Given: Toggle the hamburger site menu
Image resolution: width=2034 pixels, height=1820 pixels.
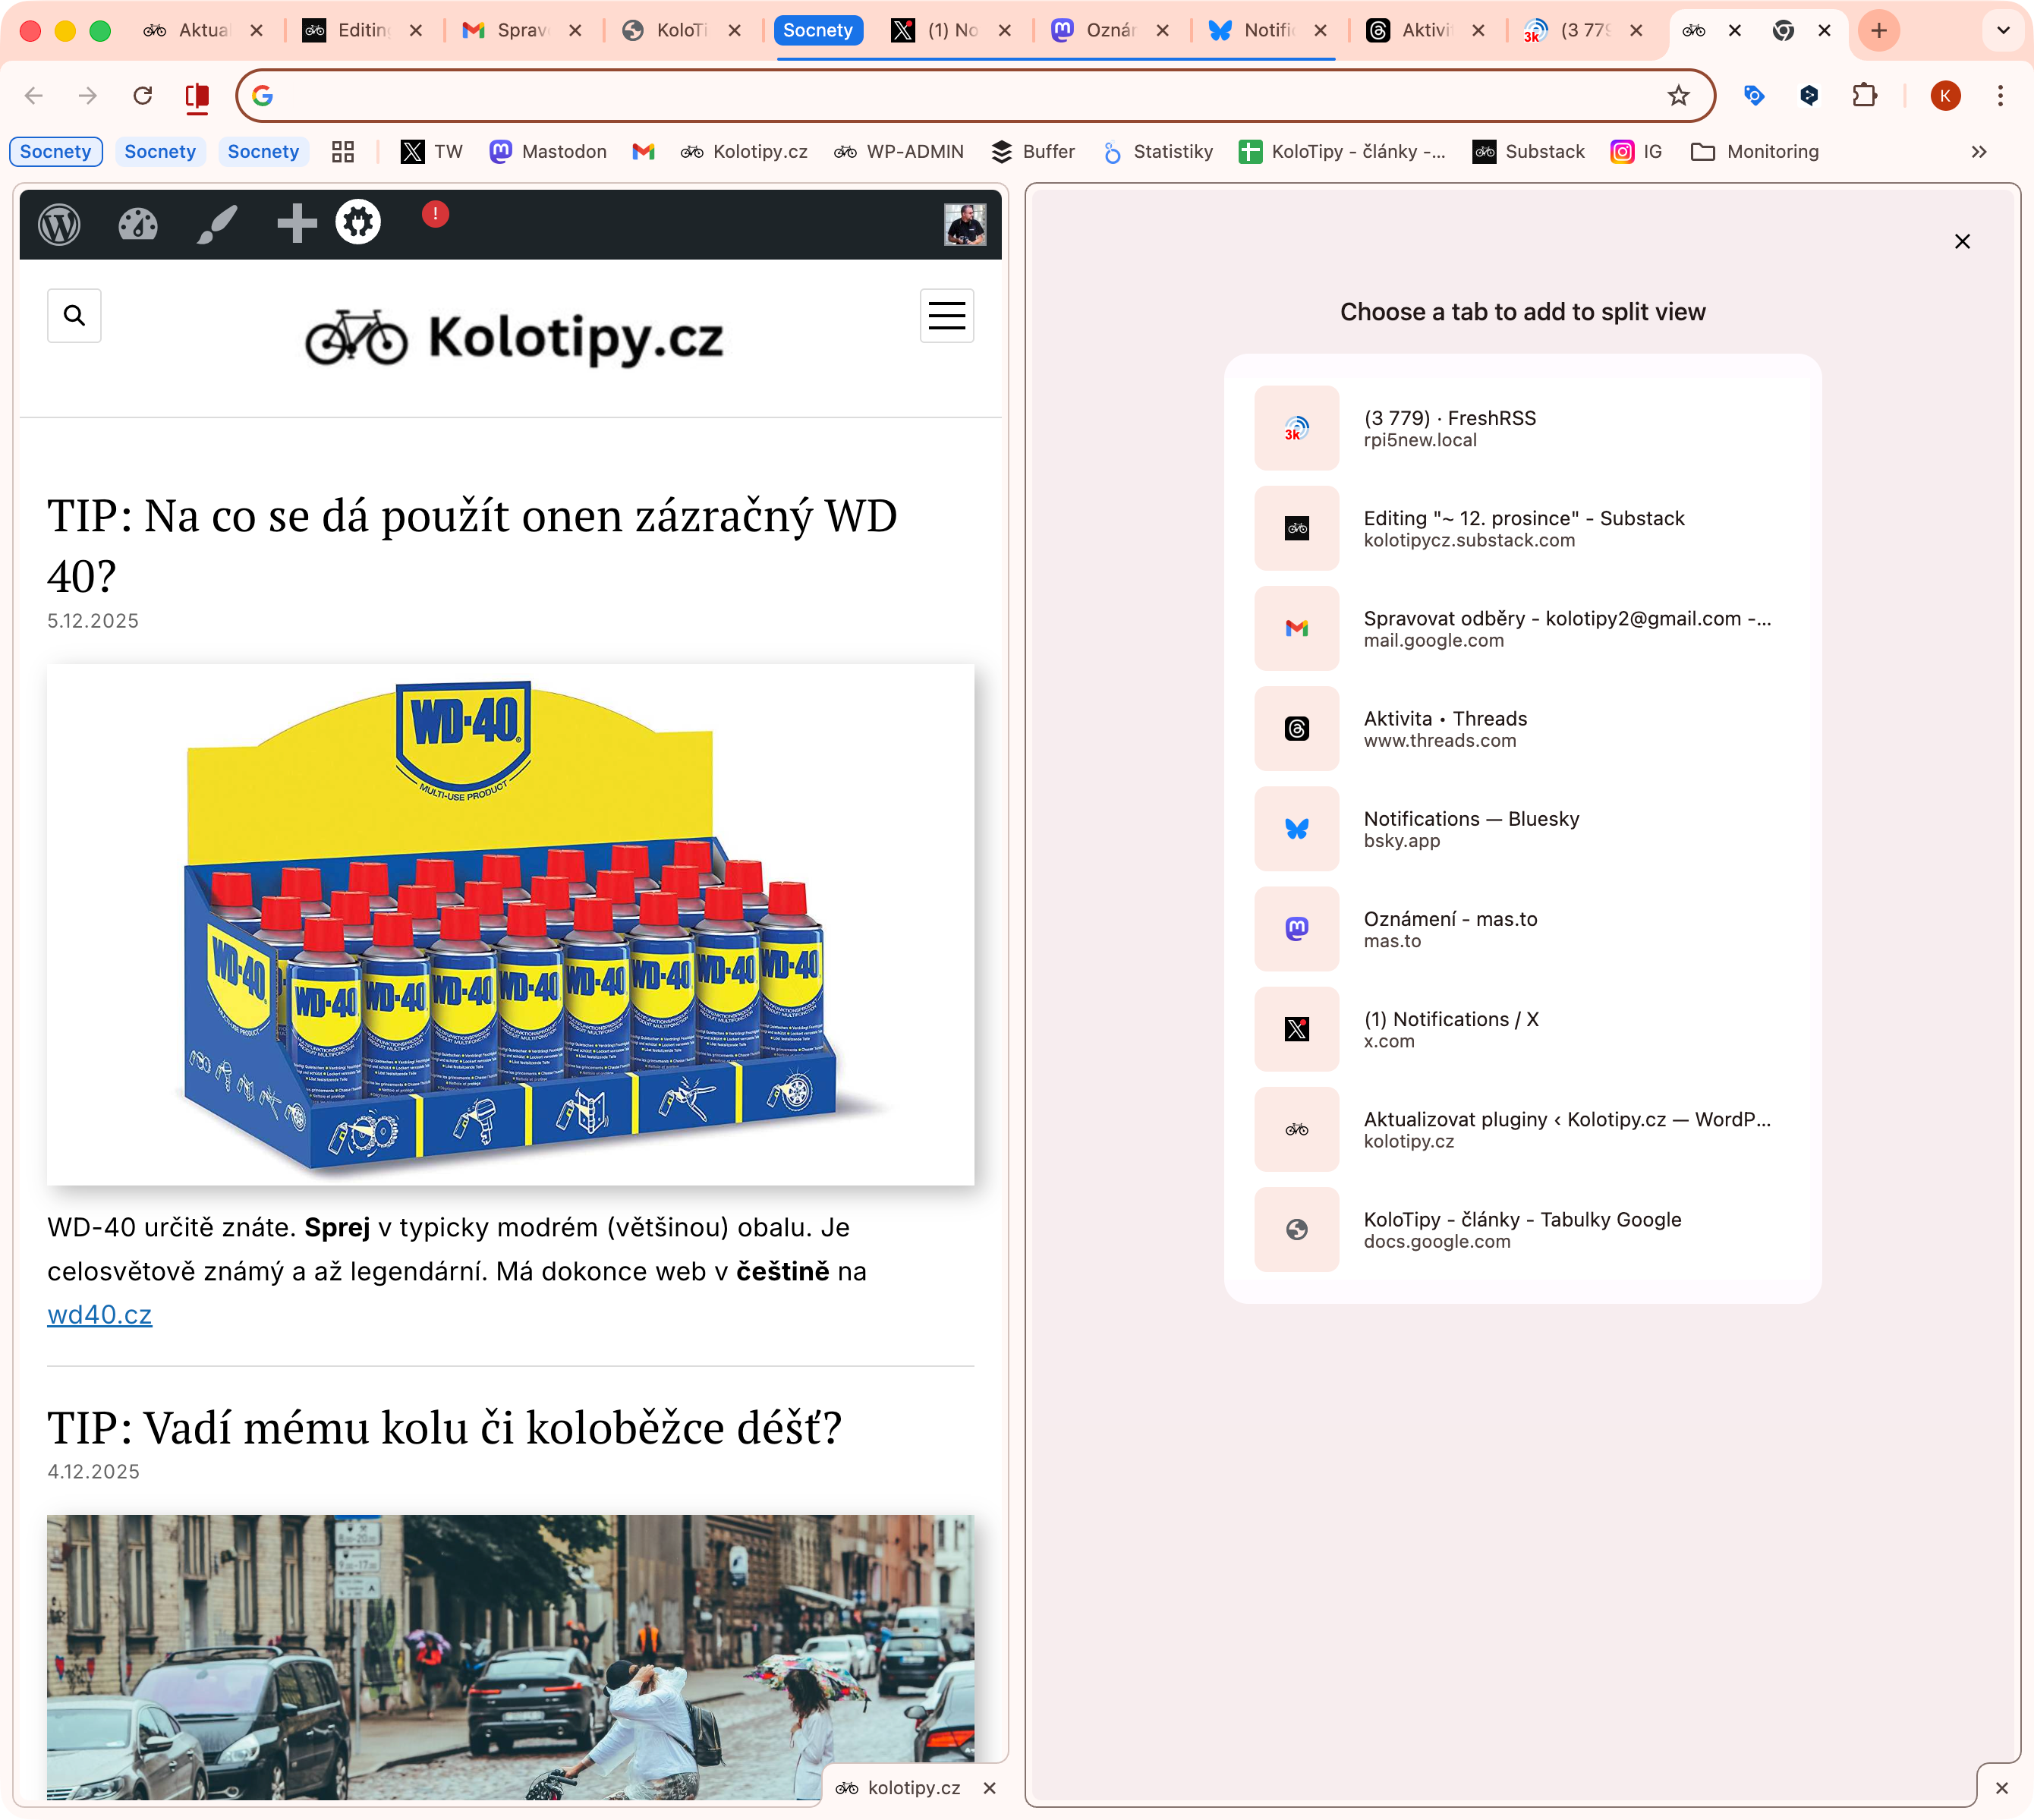Looking at the screenshot, I should tap(946, 316).
